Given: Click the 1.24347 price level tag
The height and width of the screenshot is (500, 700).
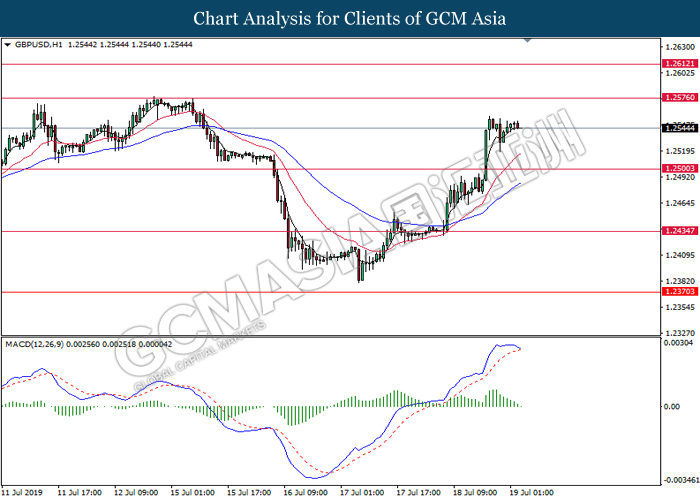Looking at the screenshot, I should [679, 231].
